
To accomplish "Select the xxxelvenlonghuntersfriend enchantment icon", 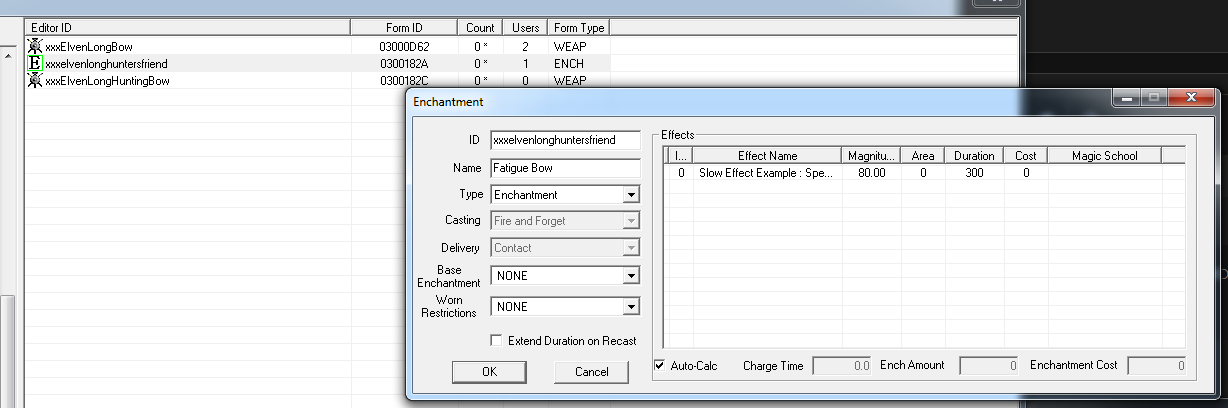I will 35,63.
